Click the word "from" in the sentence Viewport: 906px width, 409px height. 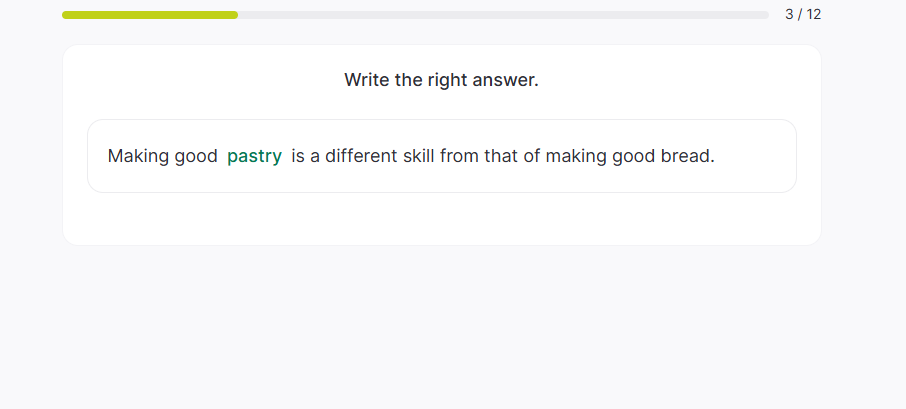click(459, 156)
